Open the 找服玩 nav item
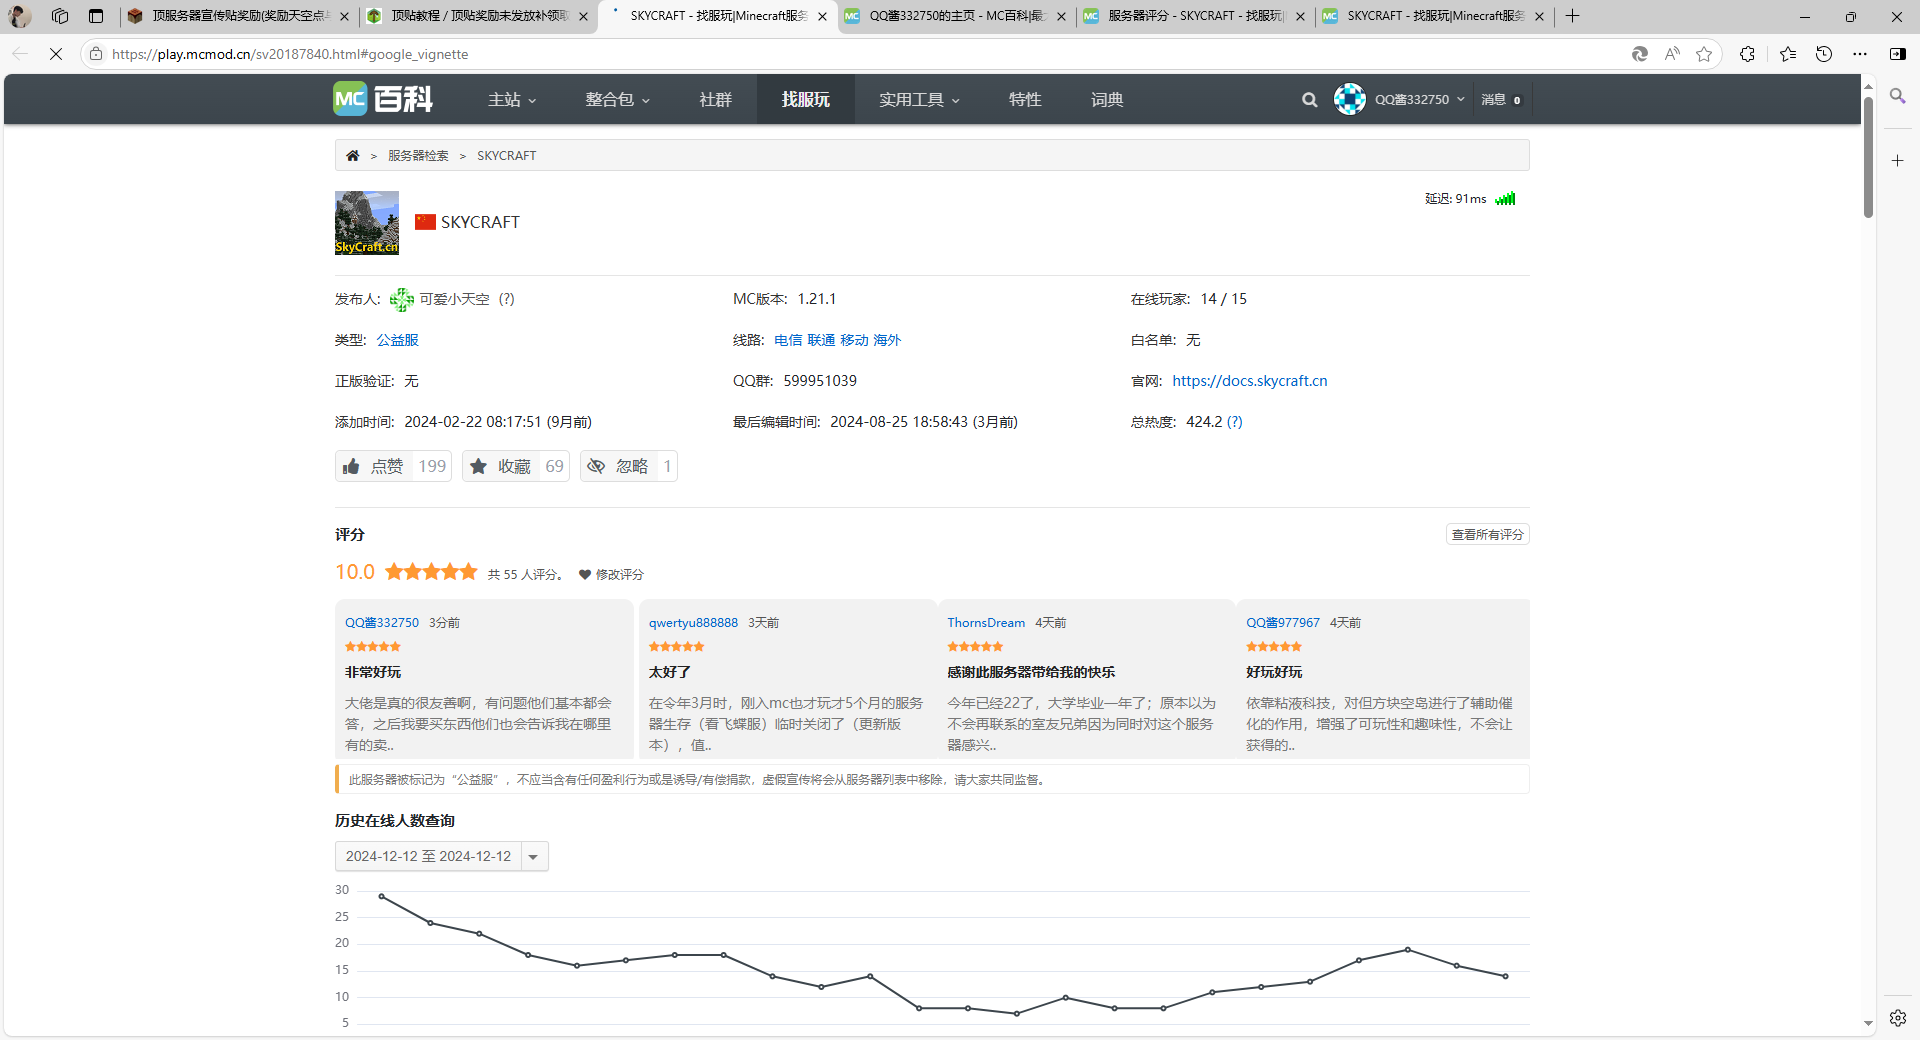 [x=806, y=100]
